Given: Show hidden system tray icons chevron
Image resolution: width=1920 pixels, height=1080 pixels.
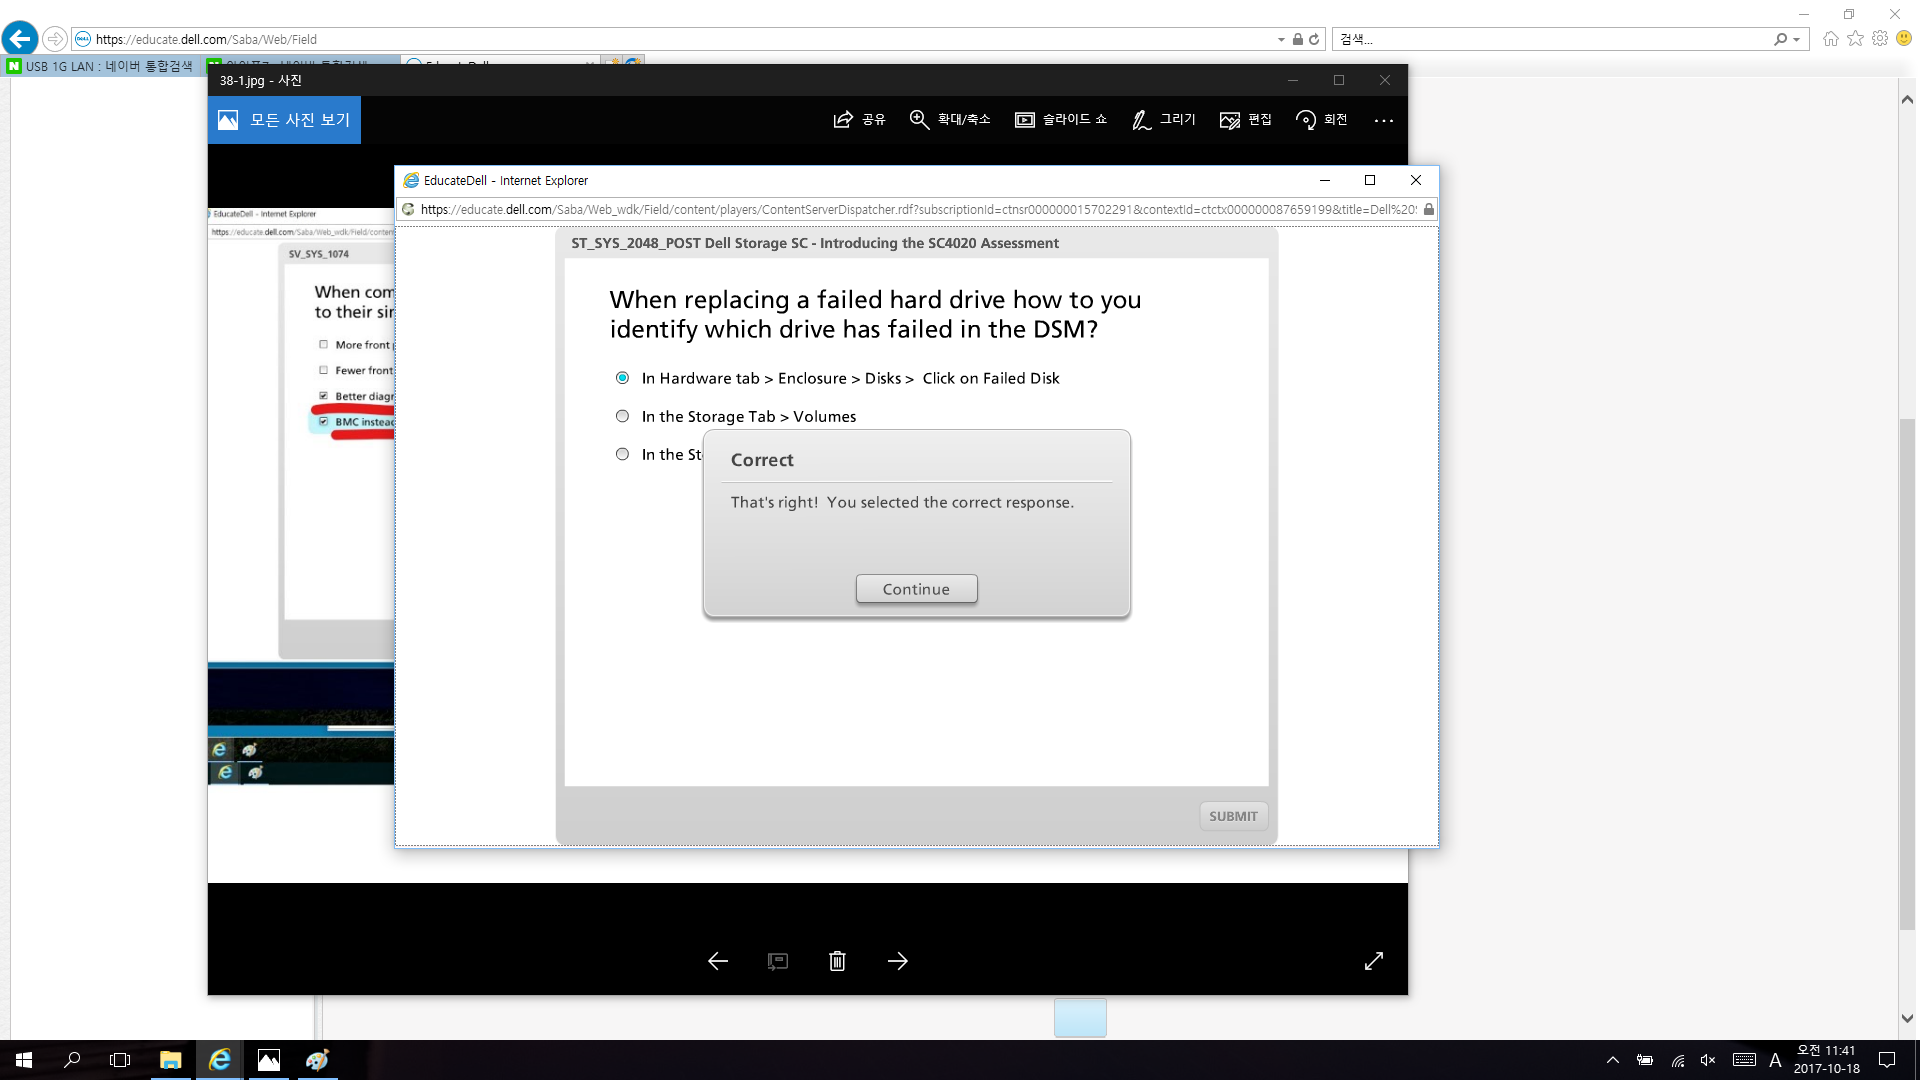Looking at the screenshot, I should pyautogui.click(x=1612, y=1060).
